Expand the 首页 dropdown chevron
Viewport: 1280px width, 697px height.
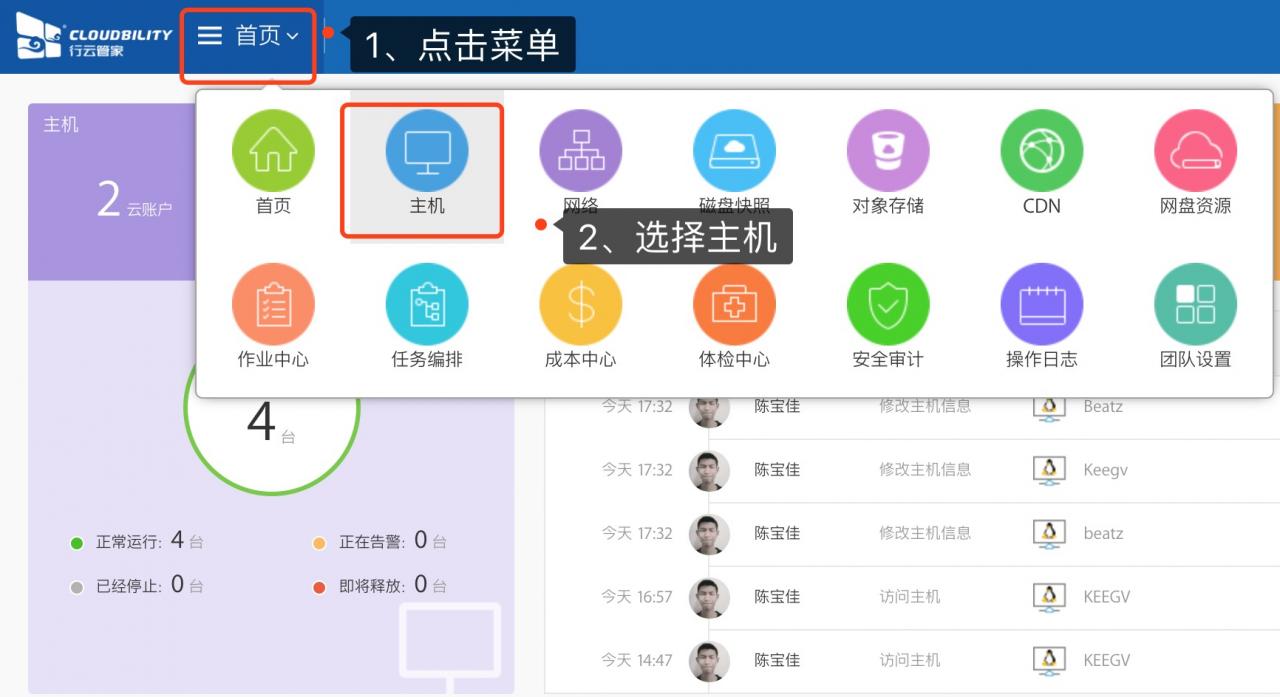pos(293,37)
